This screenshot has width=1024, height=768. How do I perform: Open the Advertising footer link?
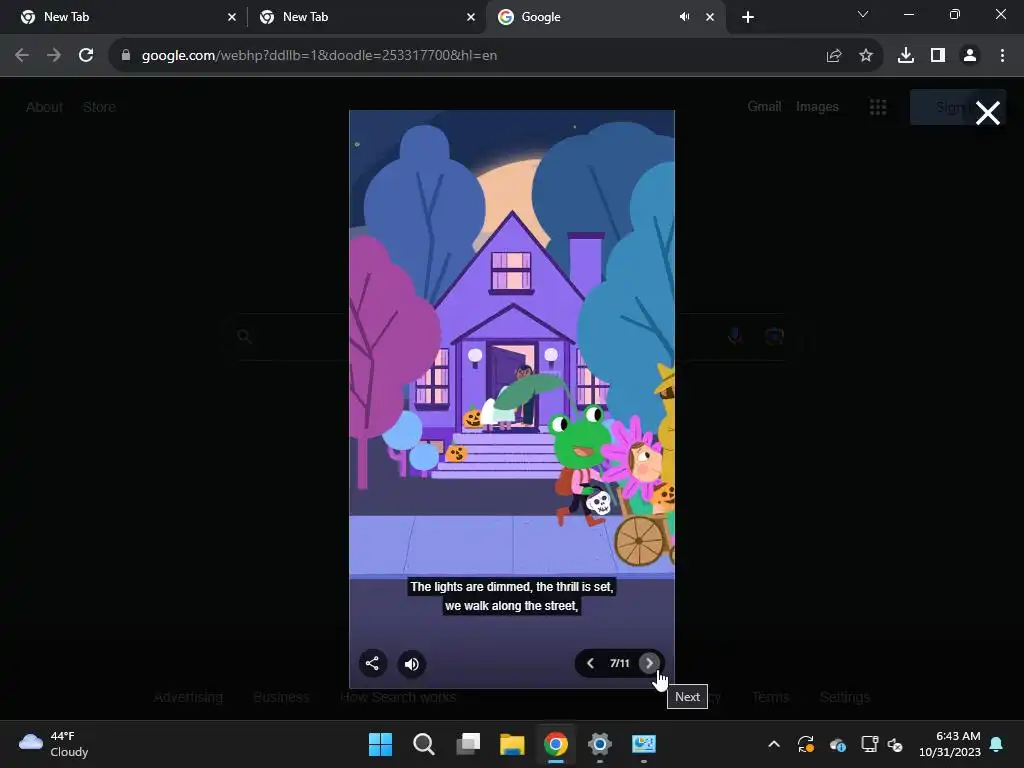(188, 697)
